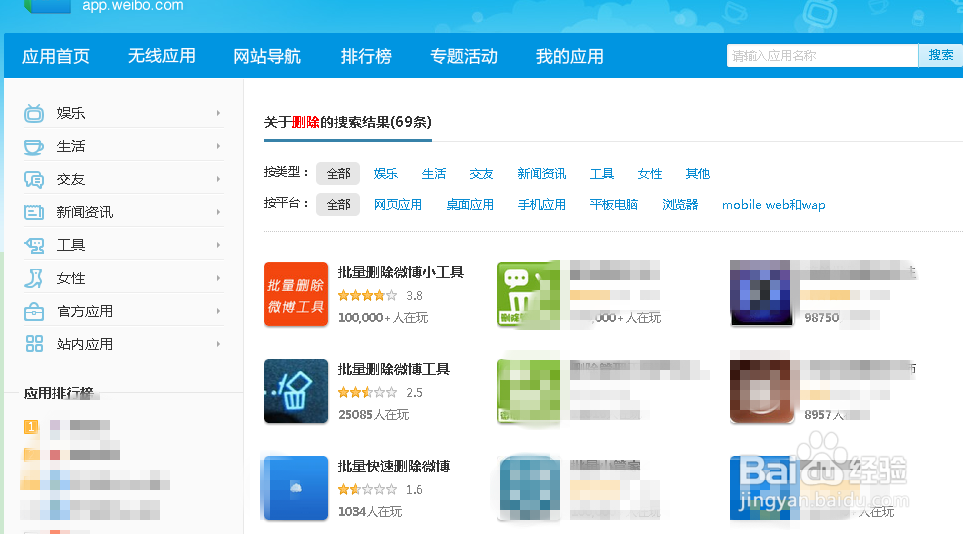Click the 官方应用 briefcase icon
Image resolution: width=963 pixels, height=534 pixels.
[34, 312]
